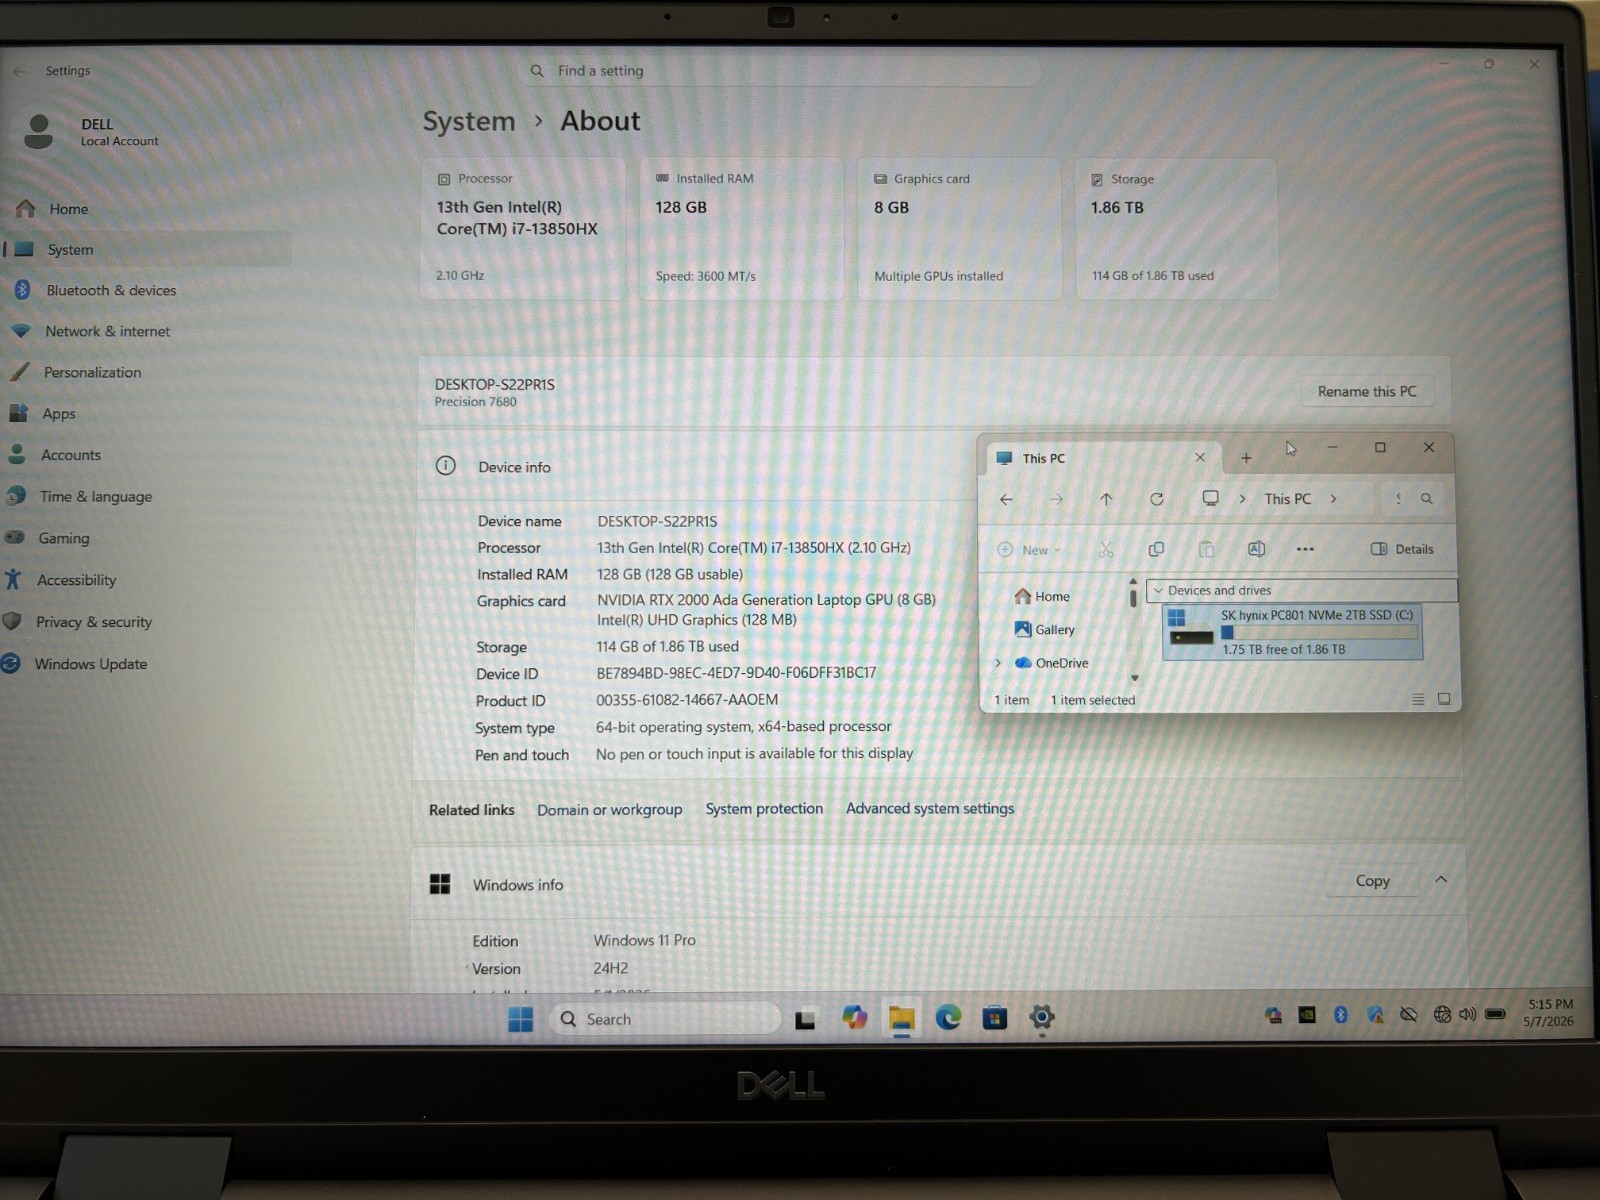Click the System breadcrumb link
The width and height of the screenshot is (1600, 1200).
[x=469, y=122]
